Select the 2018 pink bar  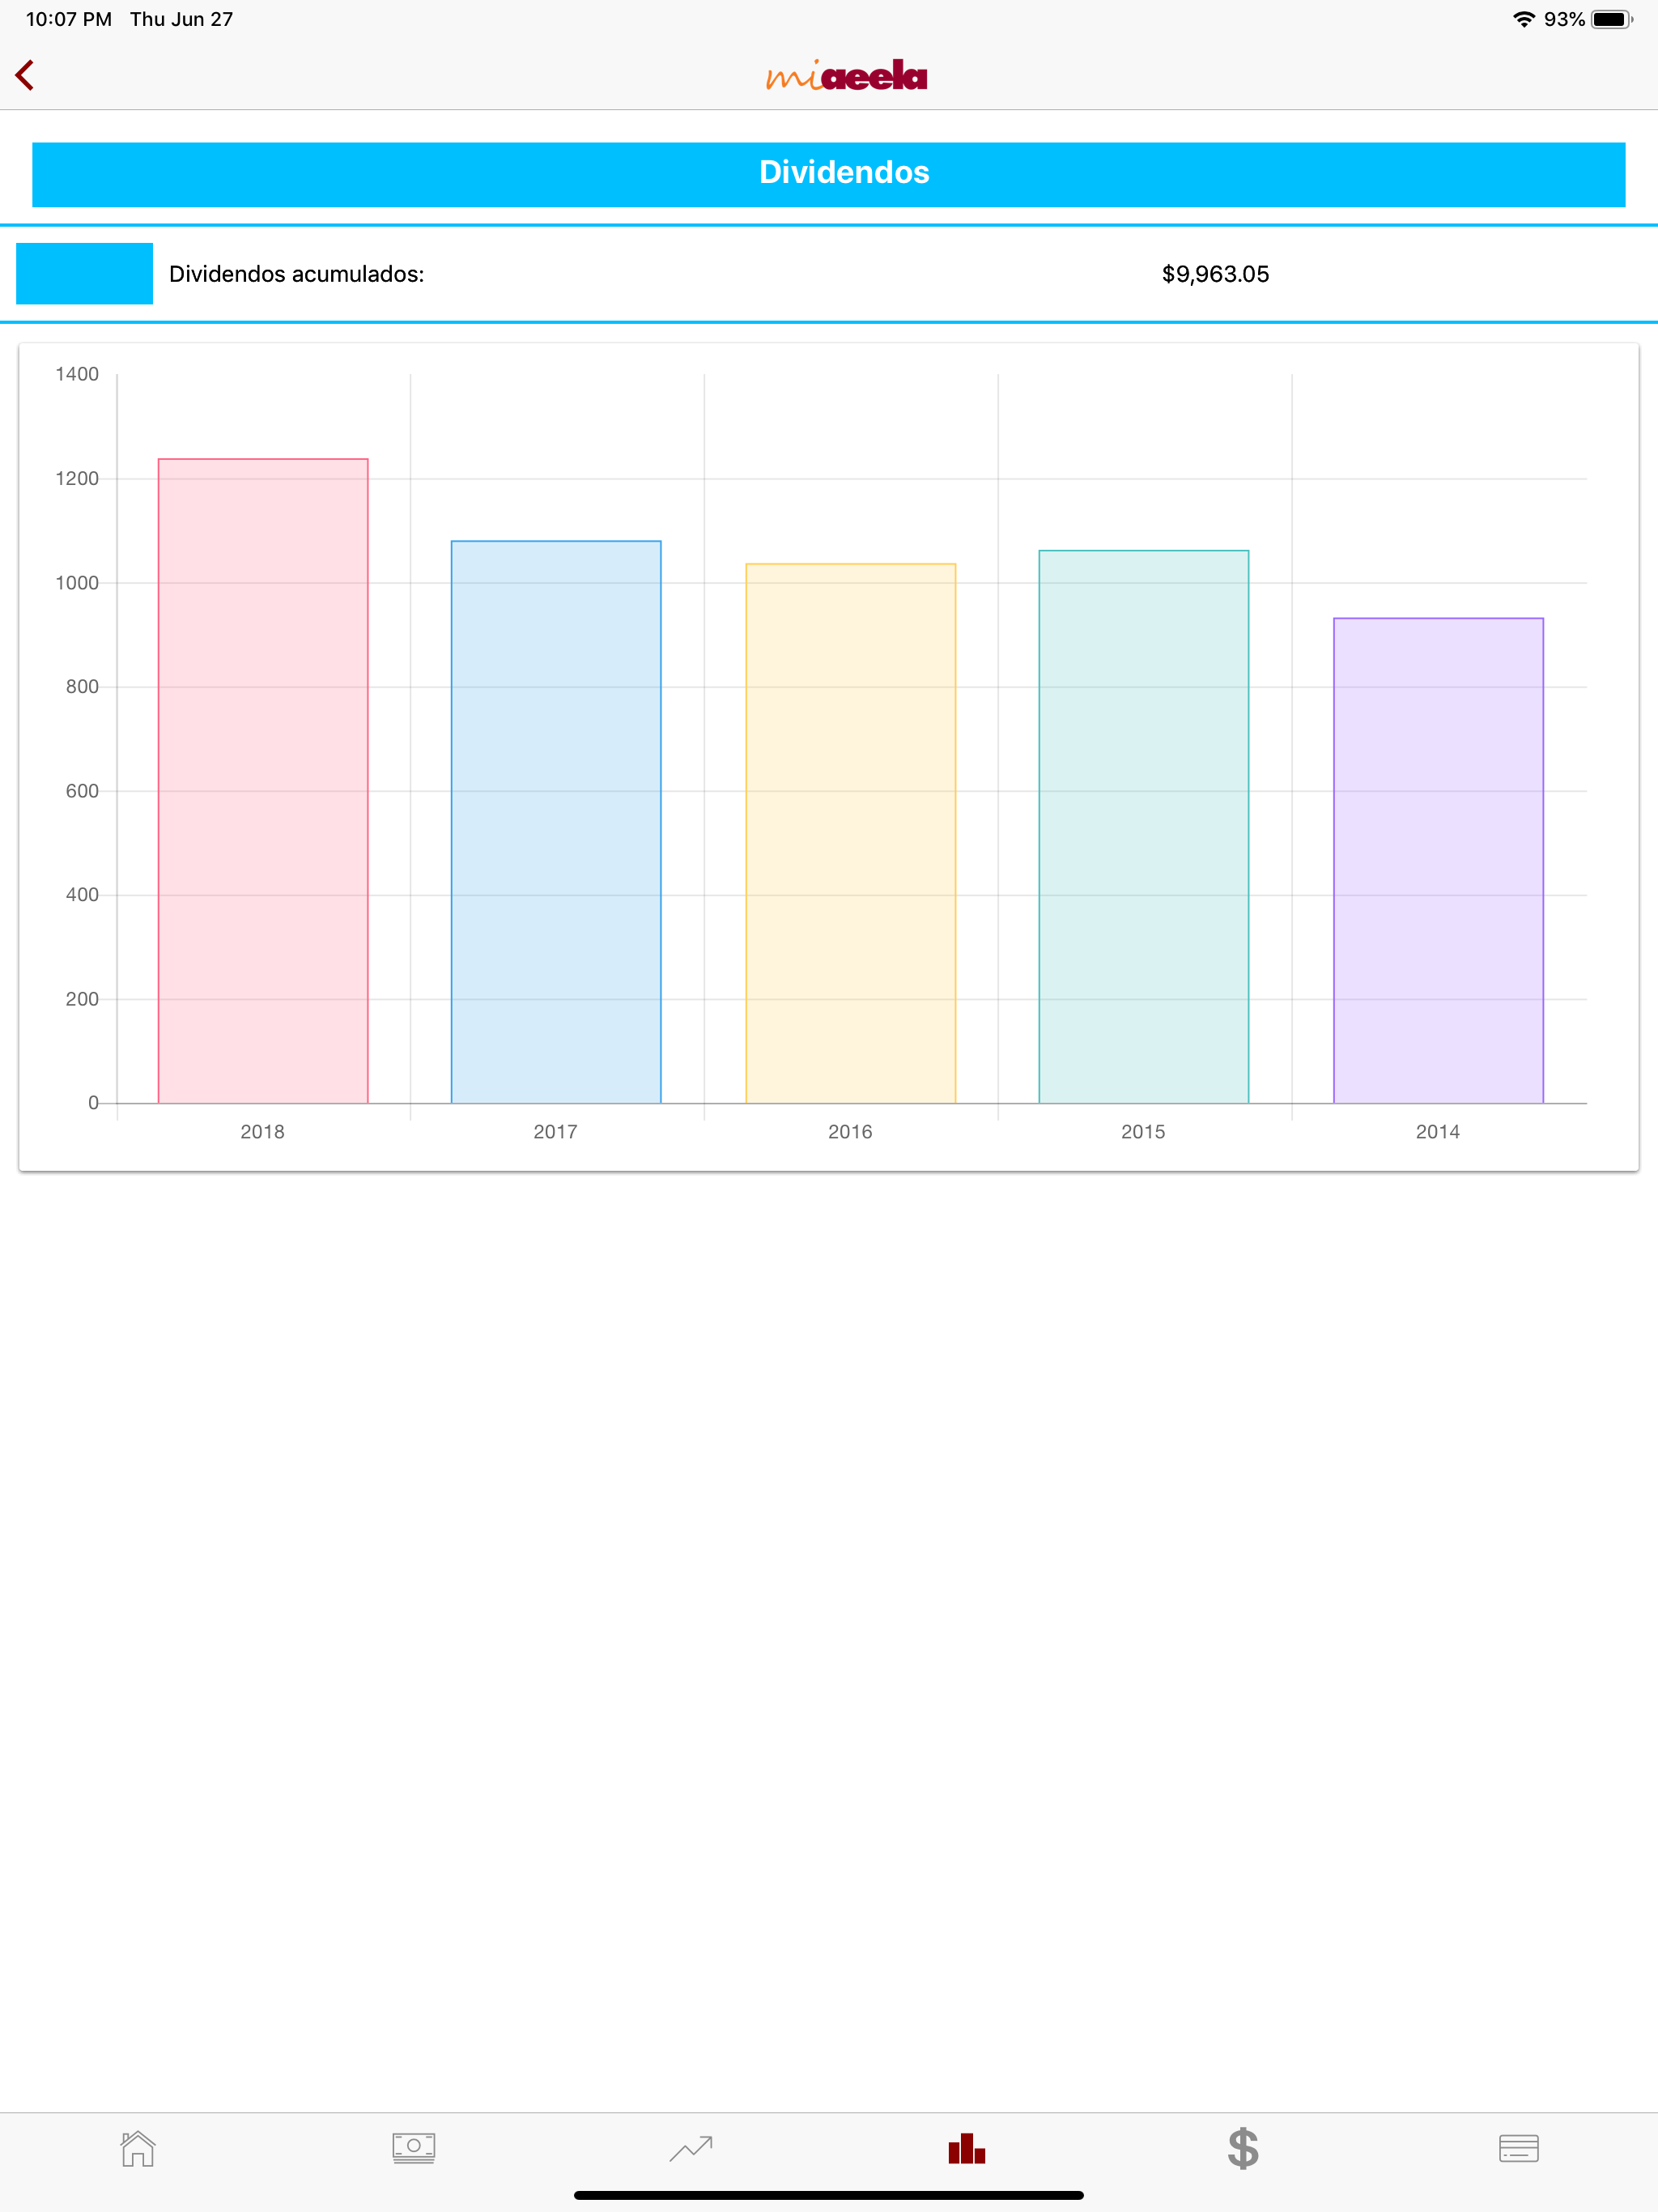tap(263, 781)
